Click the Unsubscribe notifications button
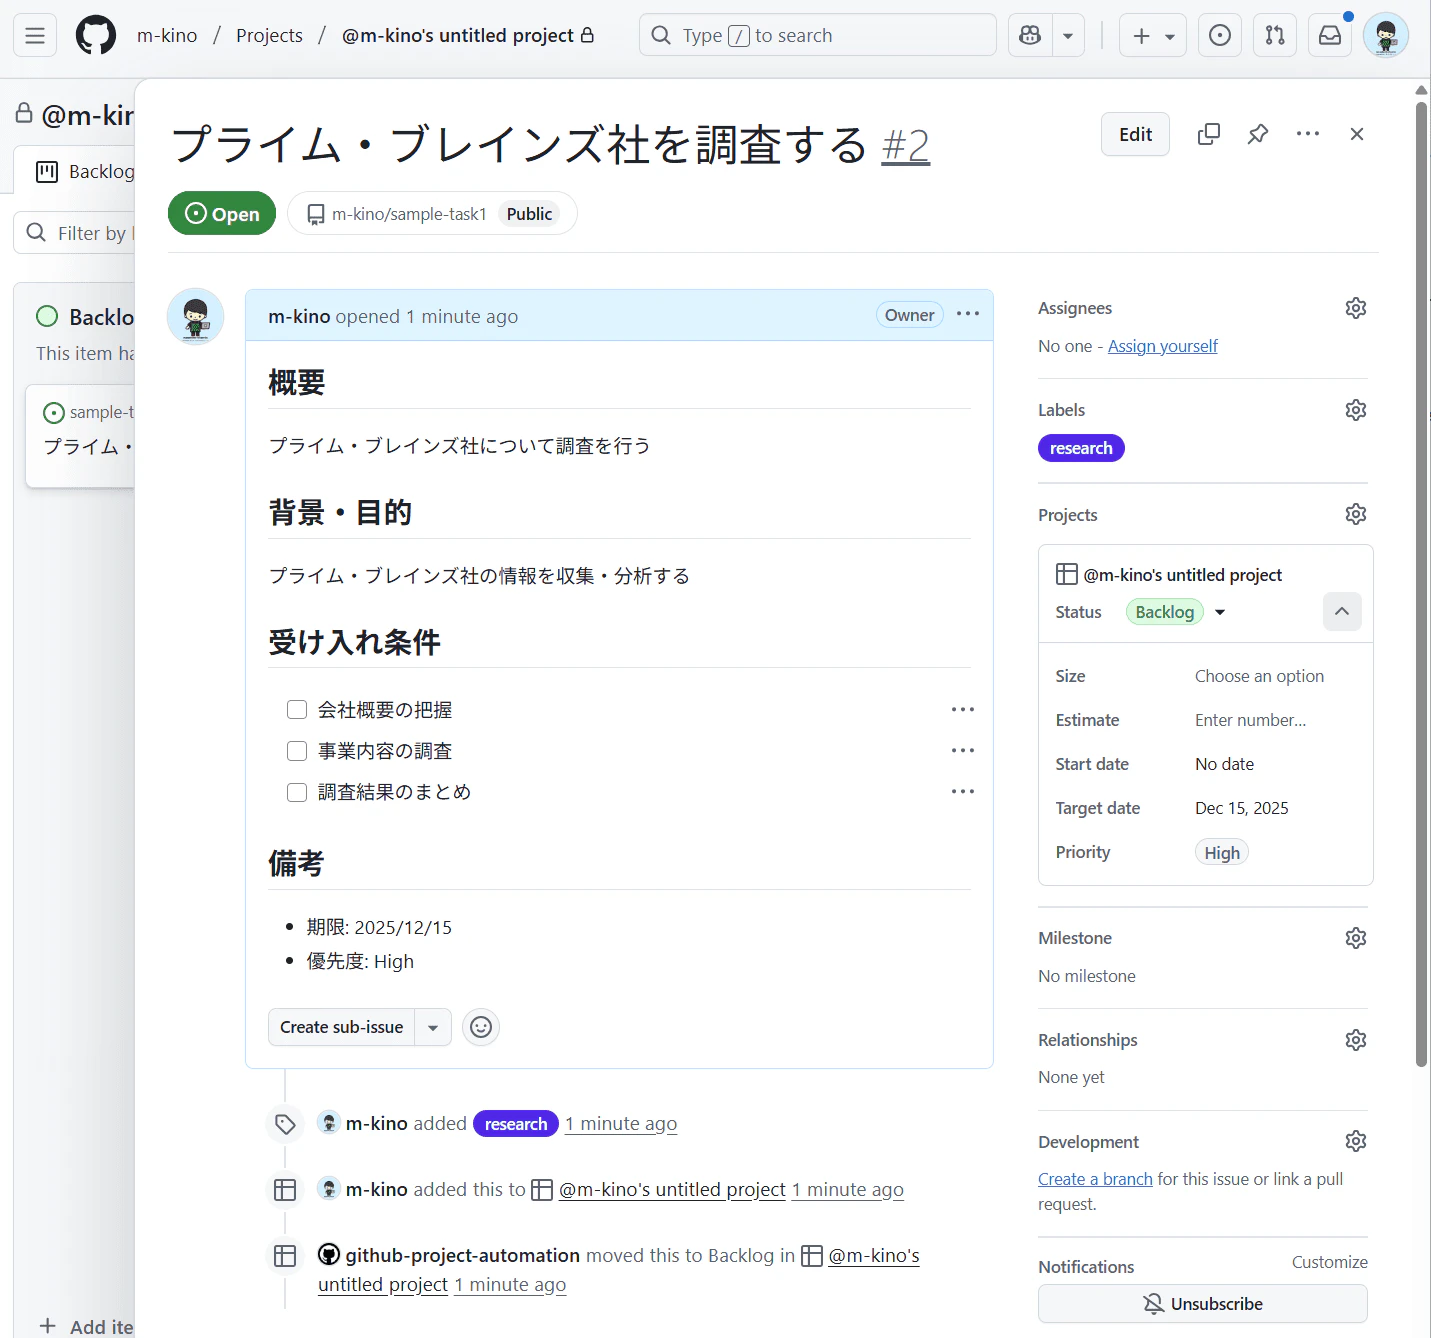1431x1338 pixels. pos(1203,1304)
